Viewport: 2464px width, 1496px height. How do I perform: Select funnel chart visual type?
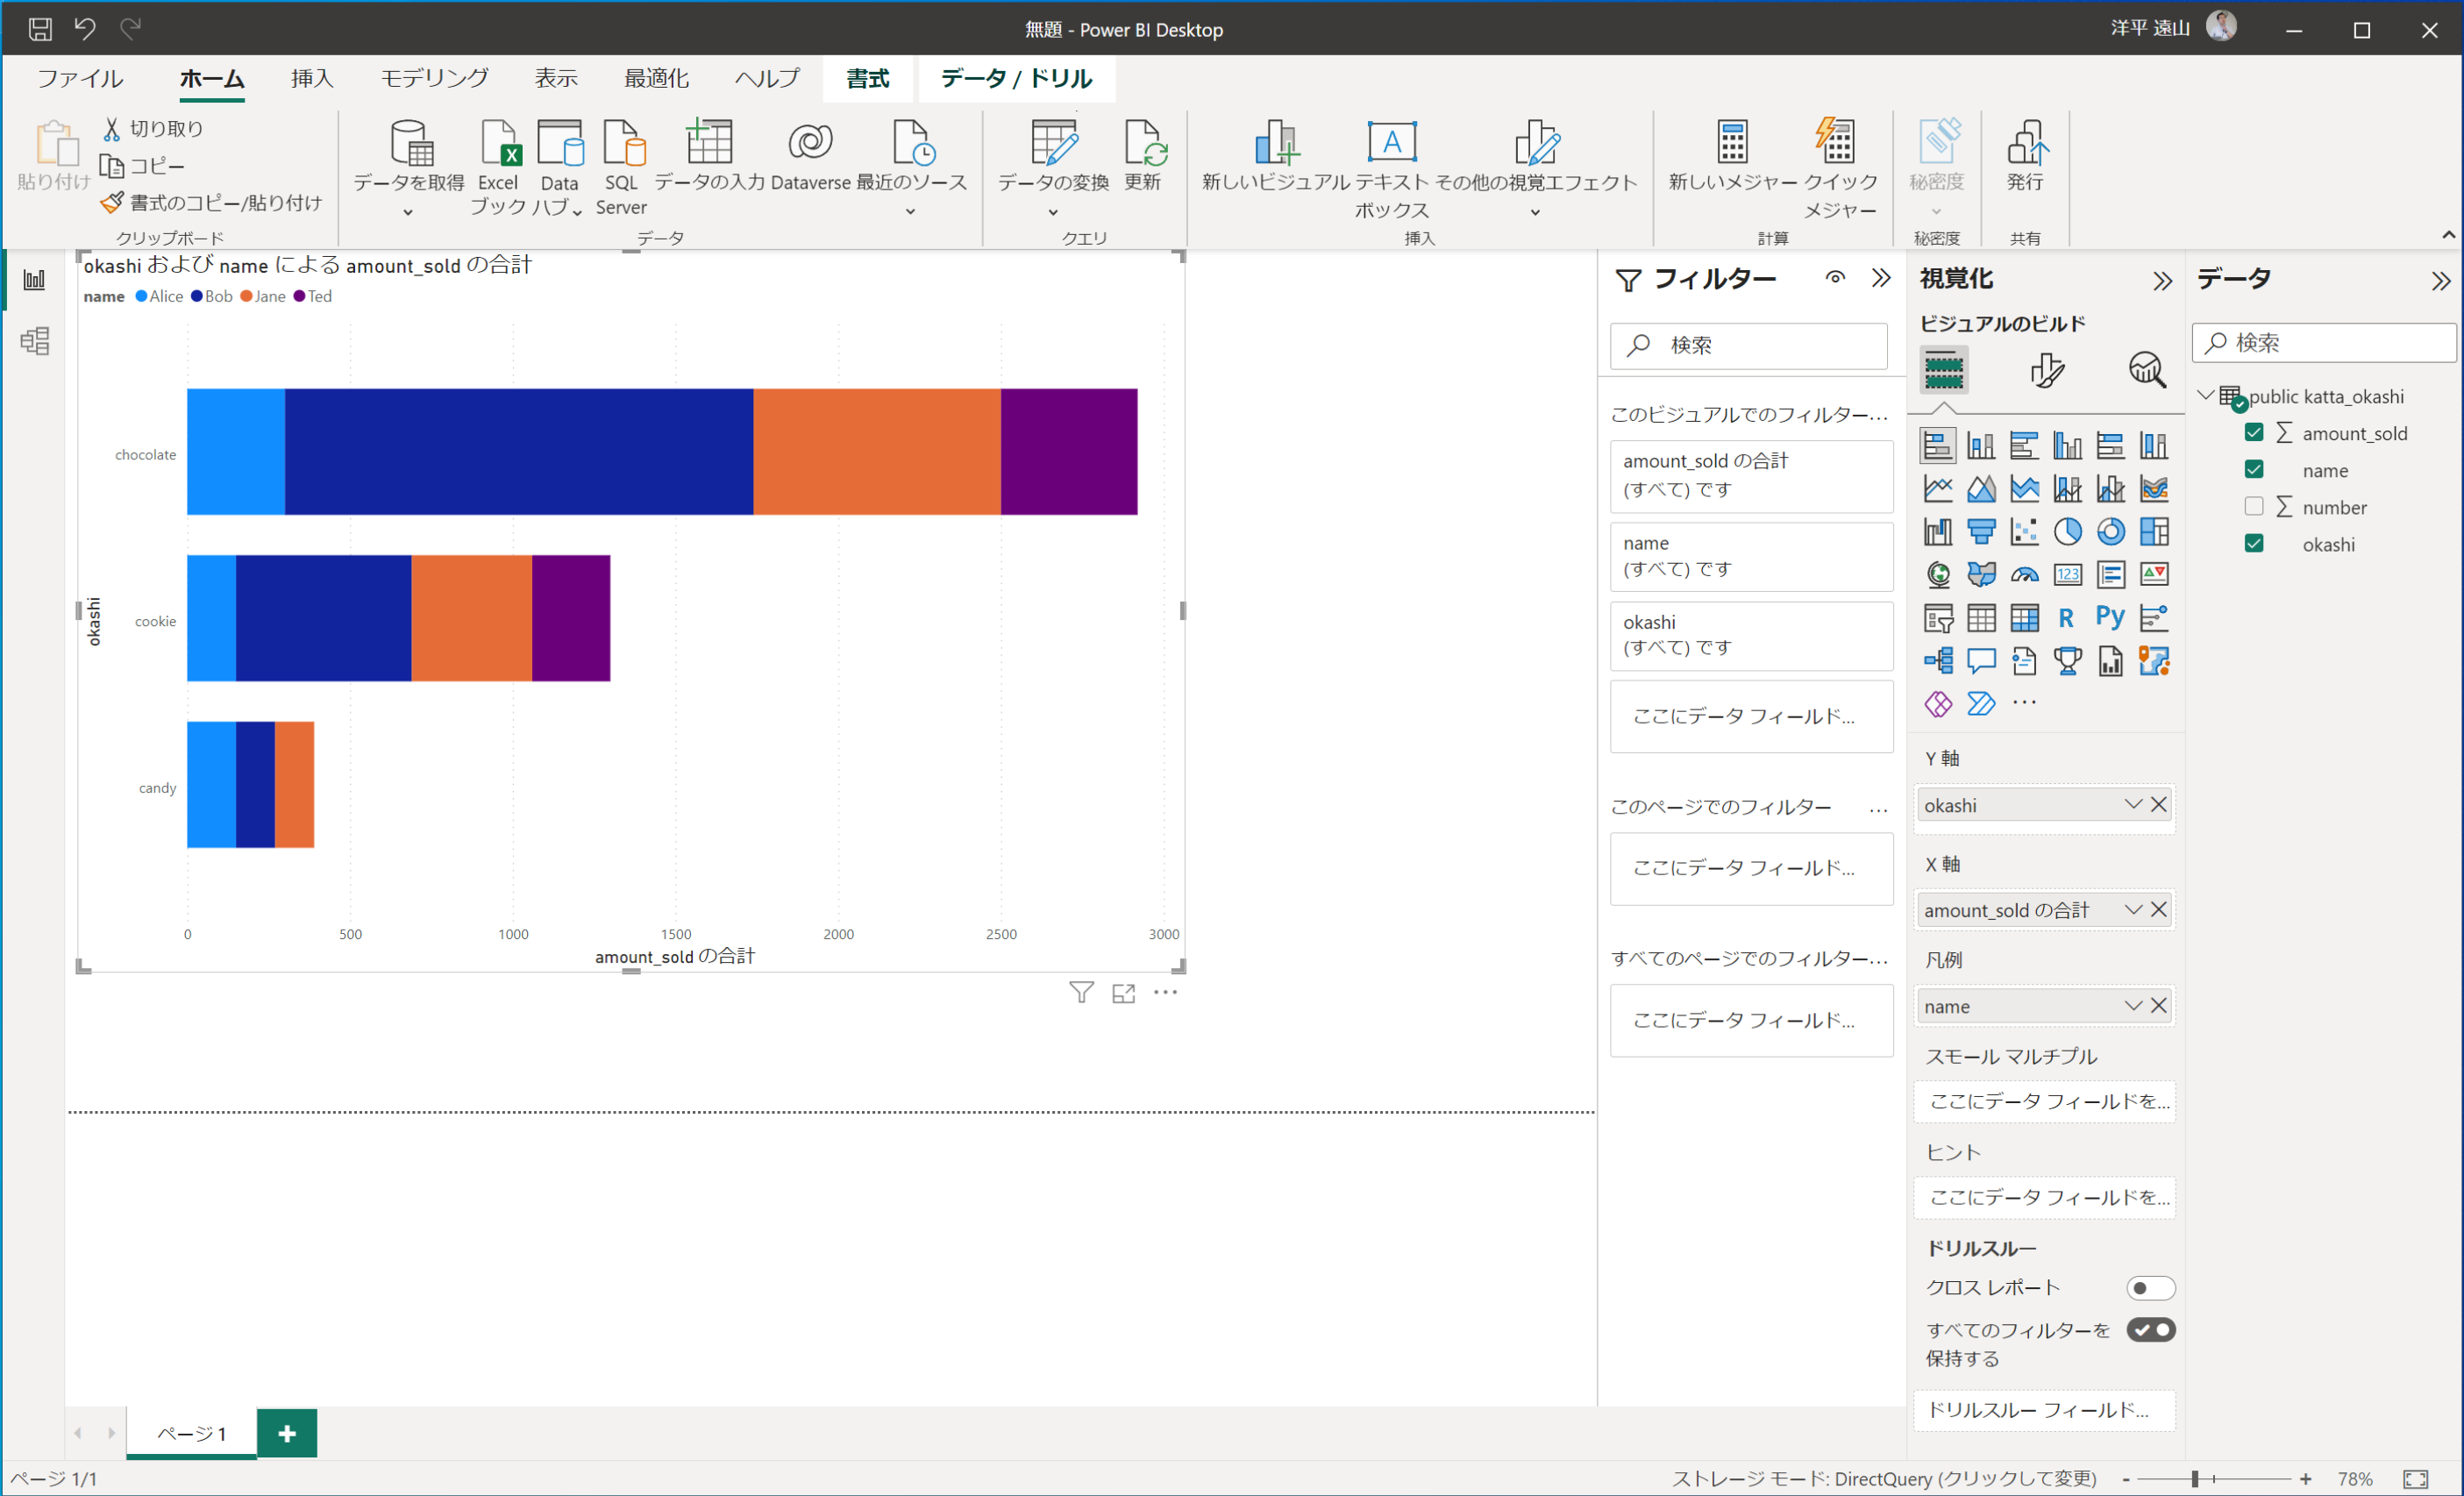1981,531
